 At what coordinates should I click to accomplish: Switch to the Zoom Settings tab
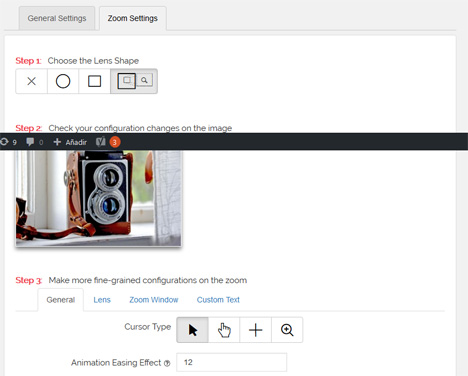[x=133, y=18]
